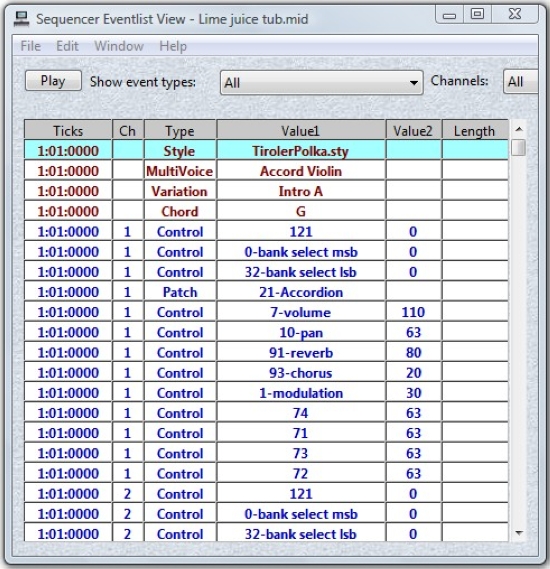Viewport: 550px width, 569px height.
Task: Click the vertical scrollbar thumb
Action: point(519,147)
